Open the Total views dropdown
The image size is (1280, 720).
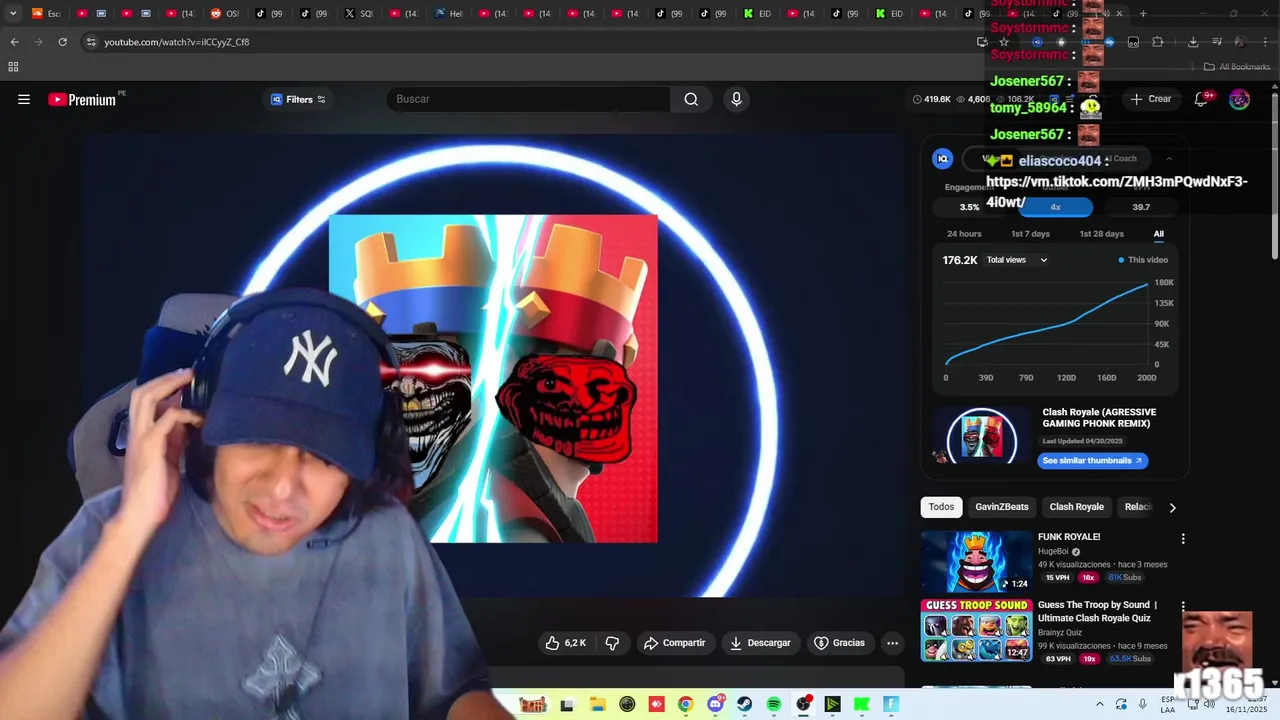pos(1016,260)
